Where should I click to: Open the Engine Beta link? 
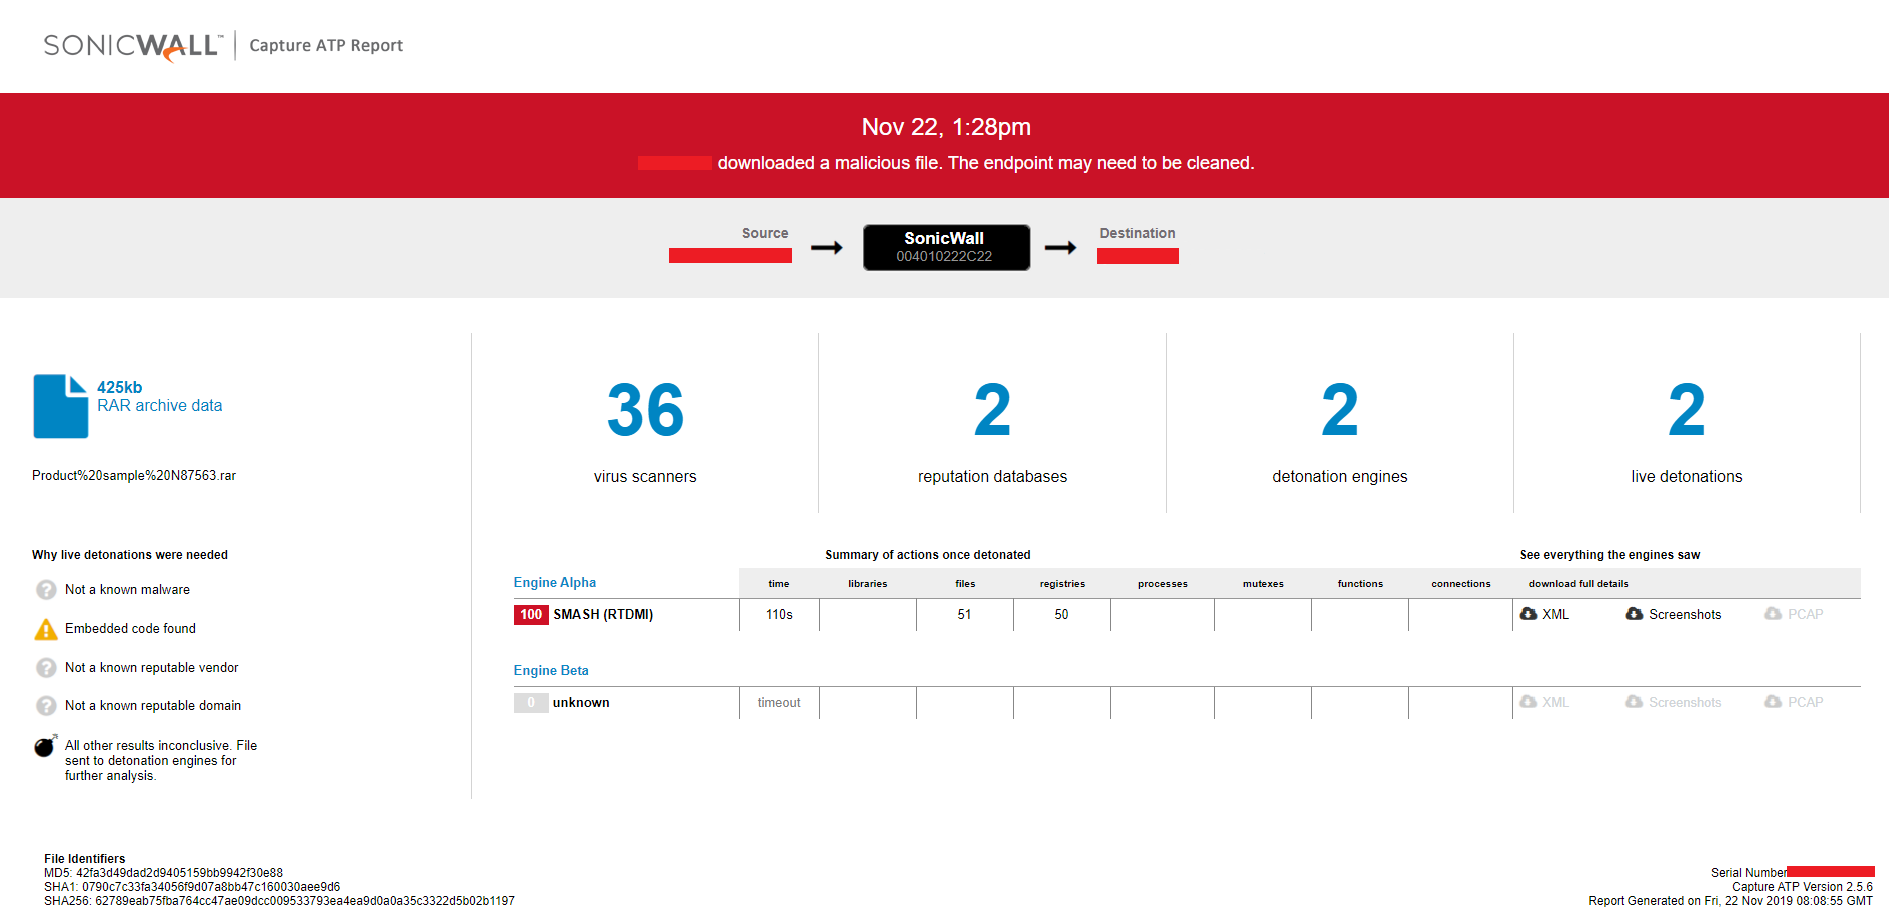click(x=551, y=671)
